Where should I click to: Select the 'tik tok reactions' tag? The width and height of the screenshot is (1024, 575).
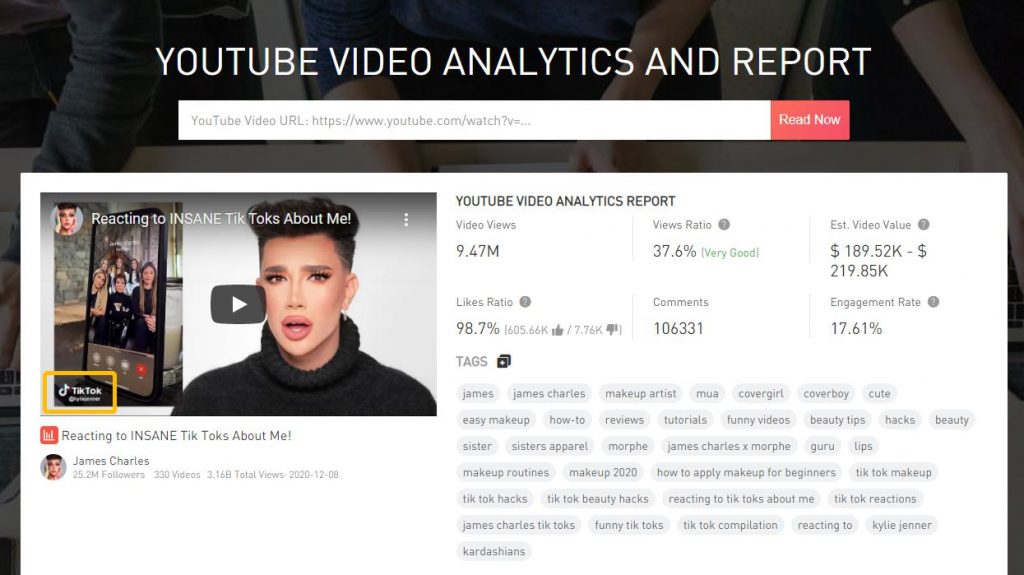[x=875, y=499]
